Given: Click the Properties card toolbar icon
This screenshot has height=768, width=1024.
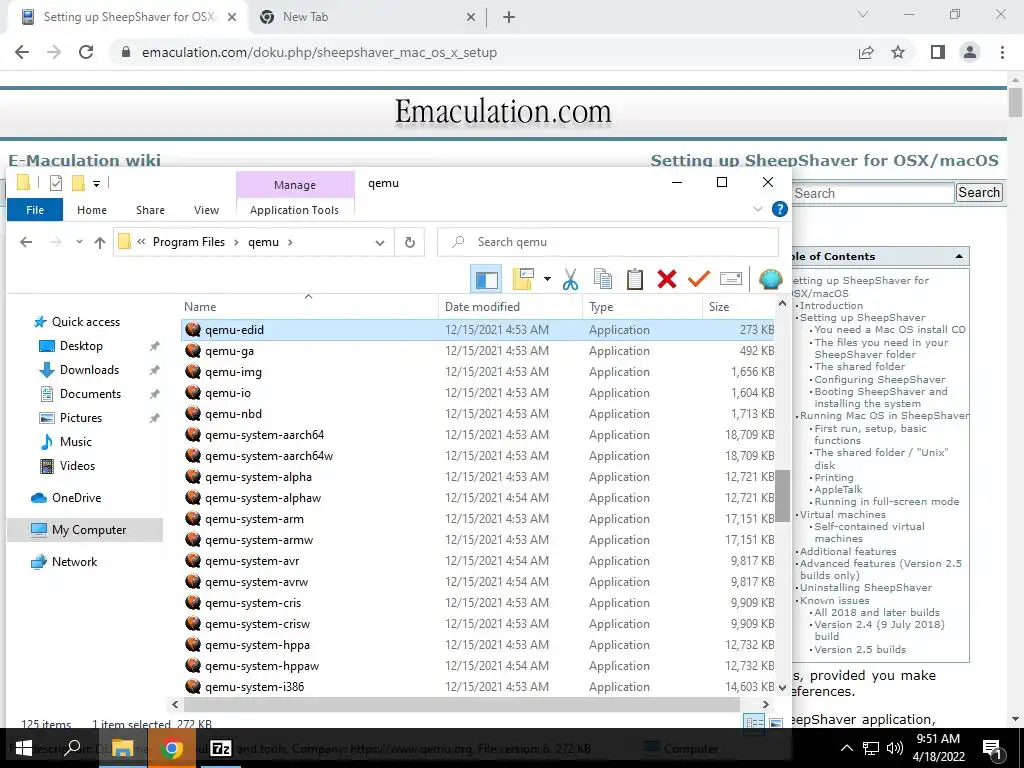Looking at the screenshot, I should tap(731, 279).
